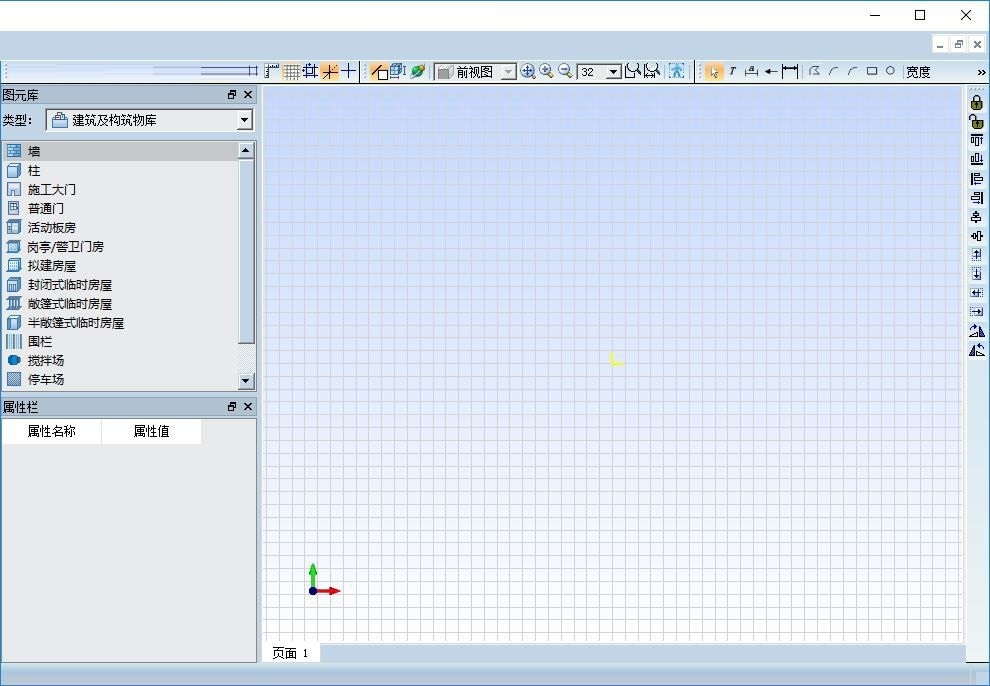Viewport: 990px width, 686px height.
Task: Toggle the grid display icon
Action: click(x=290, y=71)
